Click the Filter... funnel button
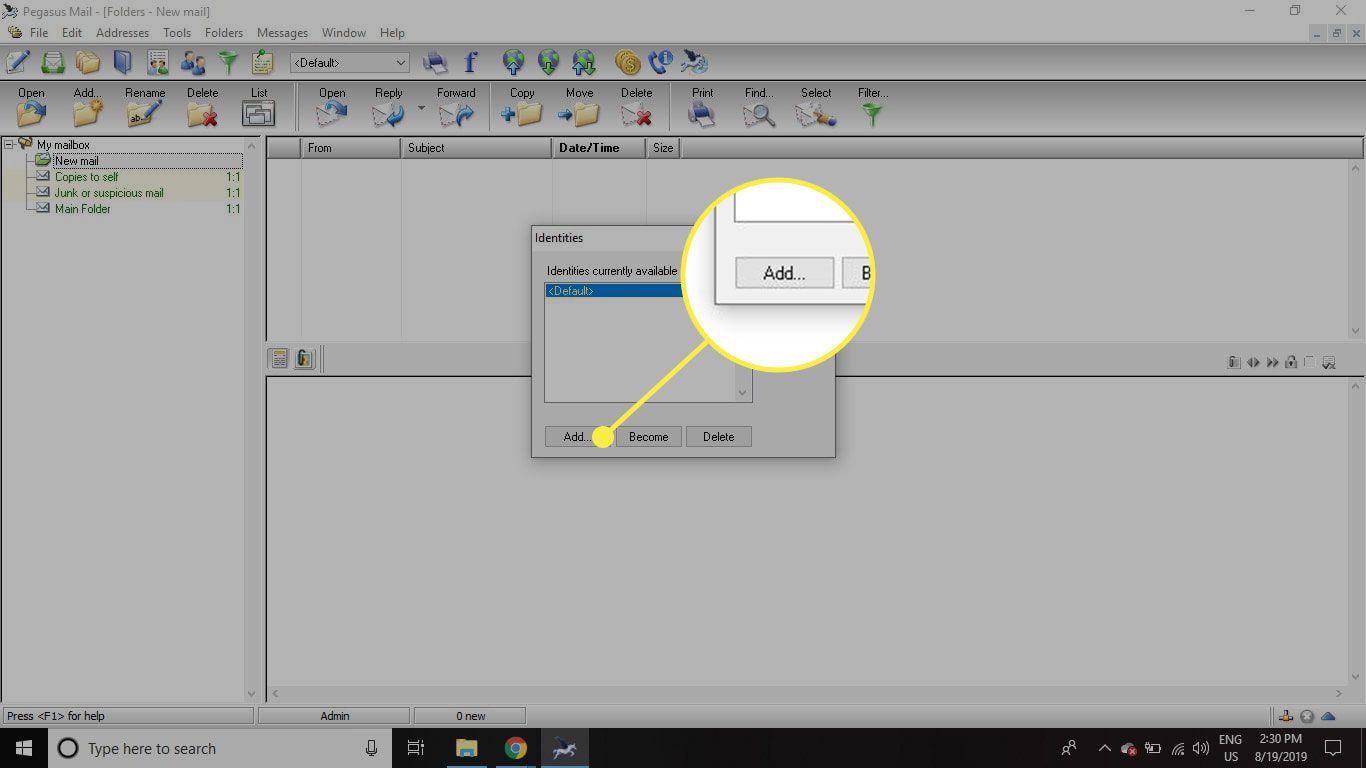1366x768 pixels. click(x=873, y=106)
